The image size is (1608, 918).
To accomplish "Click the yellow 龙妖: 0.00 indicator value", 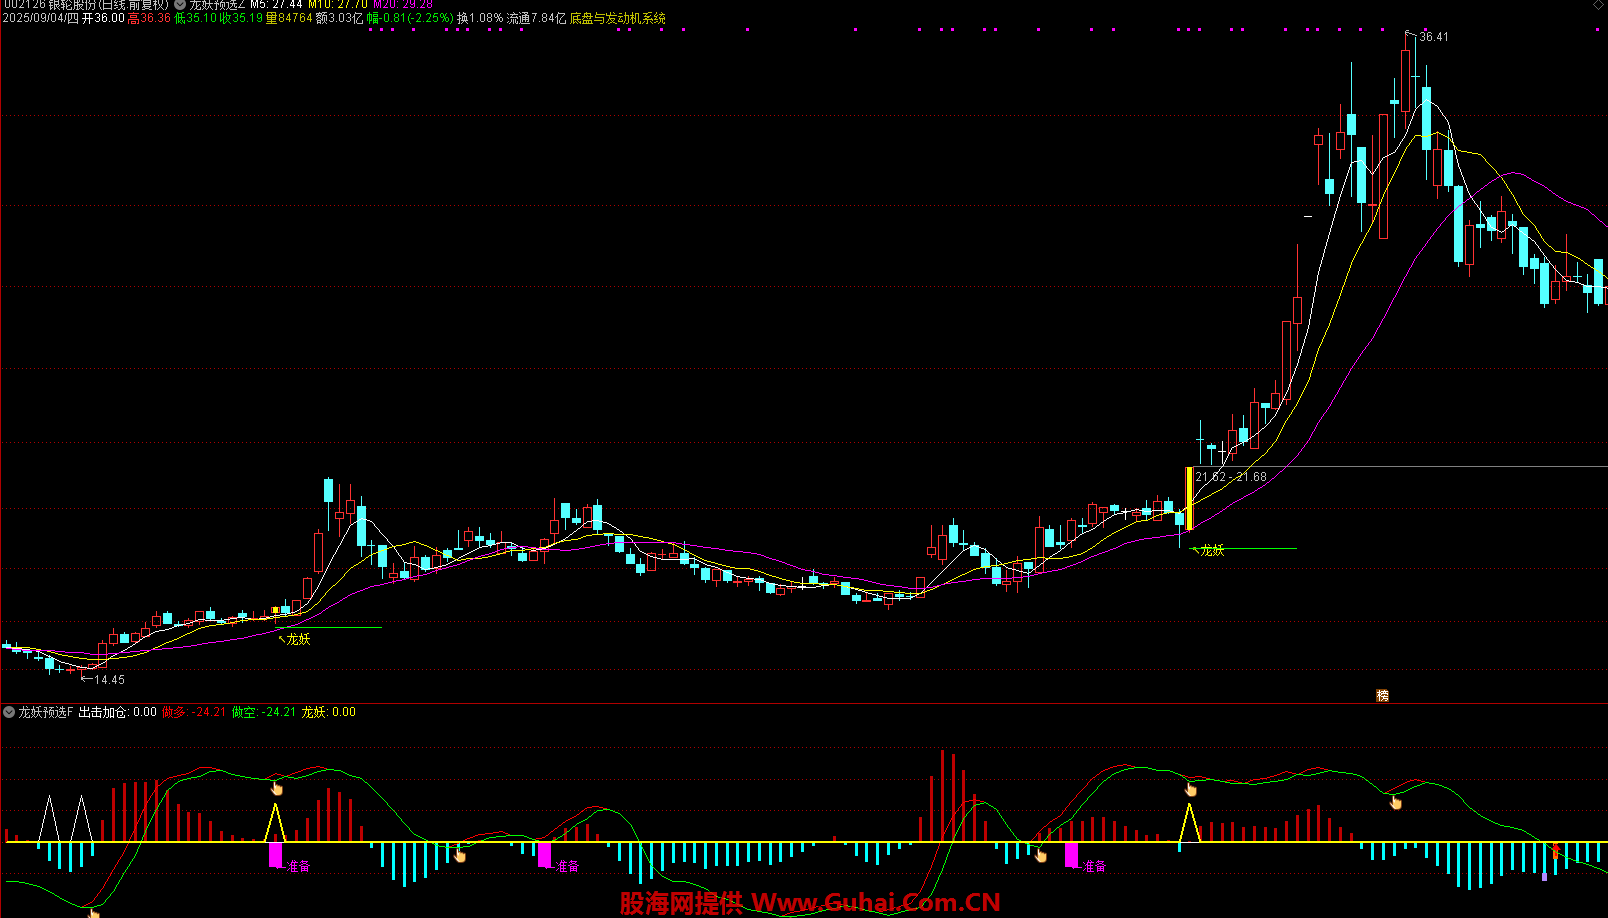I will pos(328,712).
